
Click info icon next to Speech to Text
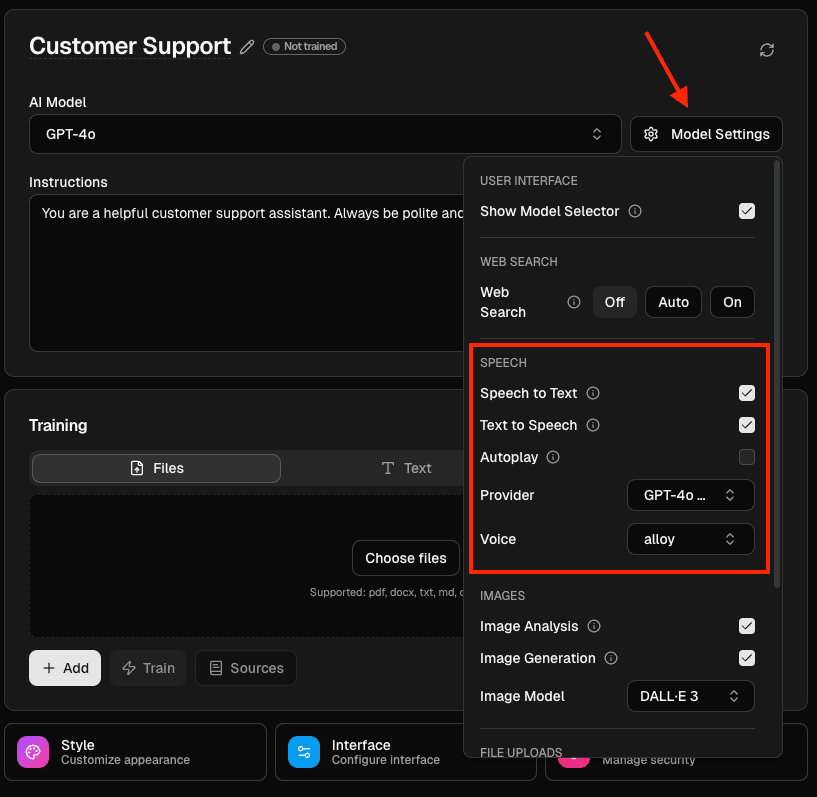point(593,393)
